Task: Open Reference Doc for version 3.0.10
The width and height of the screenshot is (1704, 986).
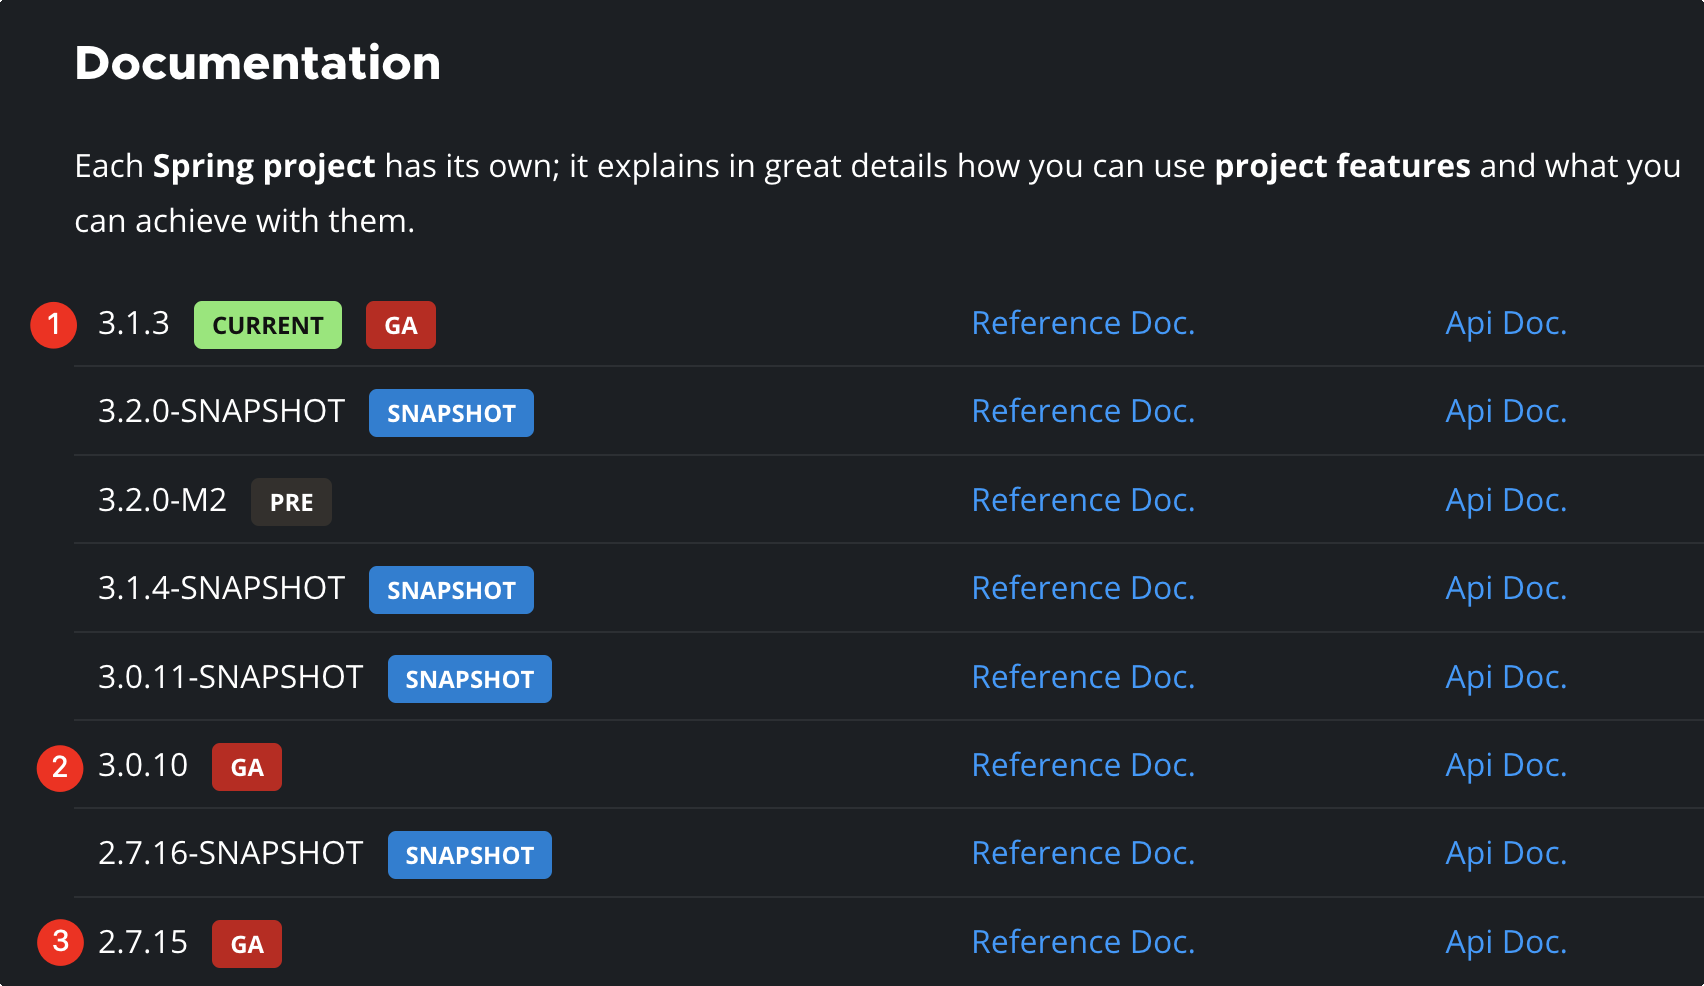Action: (x=1083, y=765)
